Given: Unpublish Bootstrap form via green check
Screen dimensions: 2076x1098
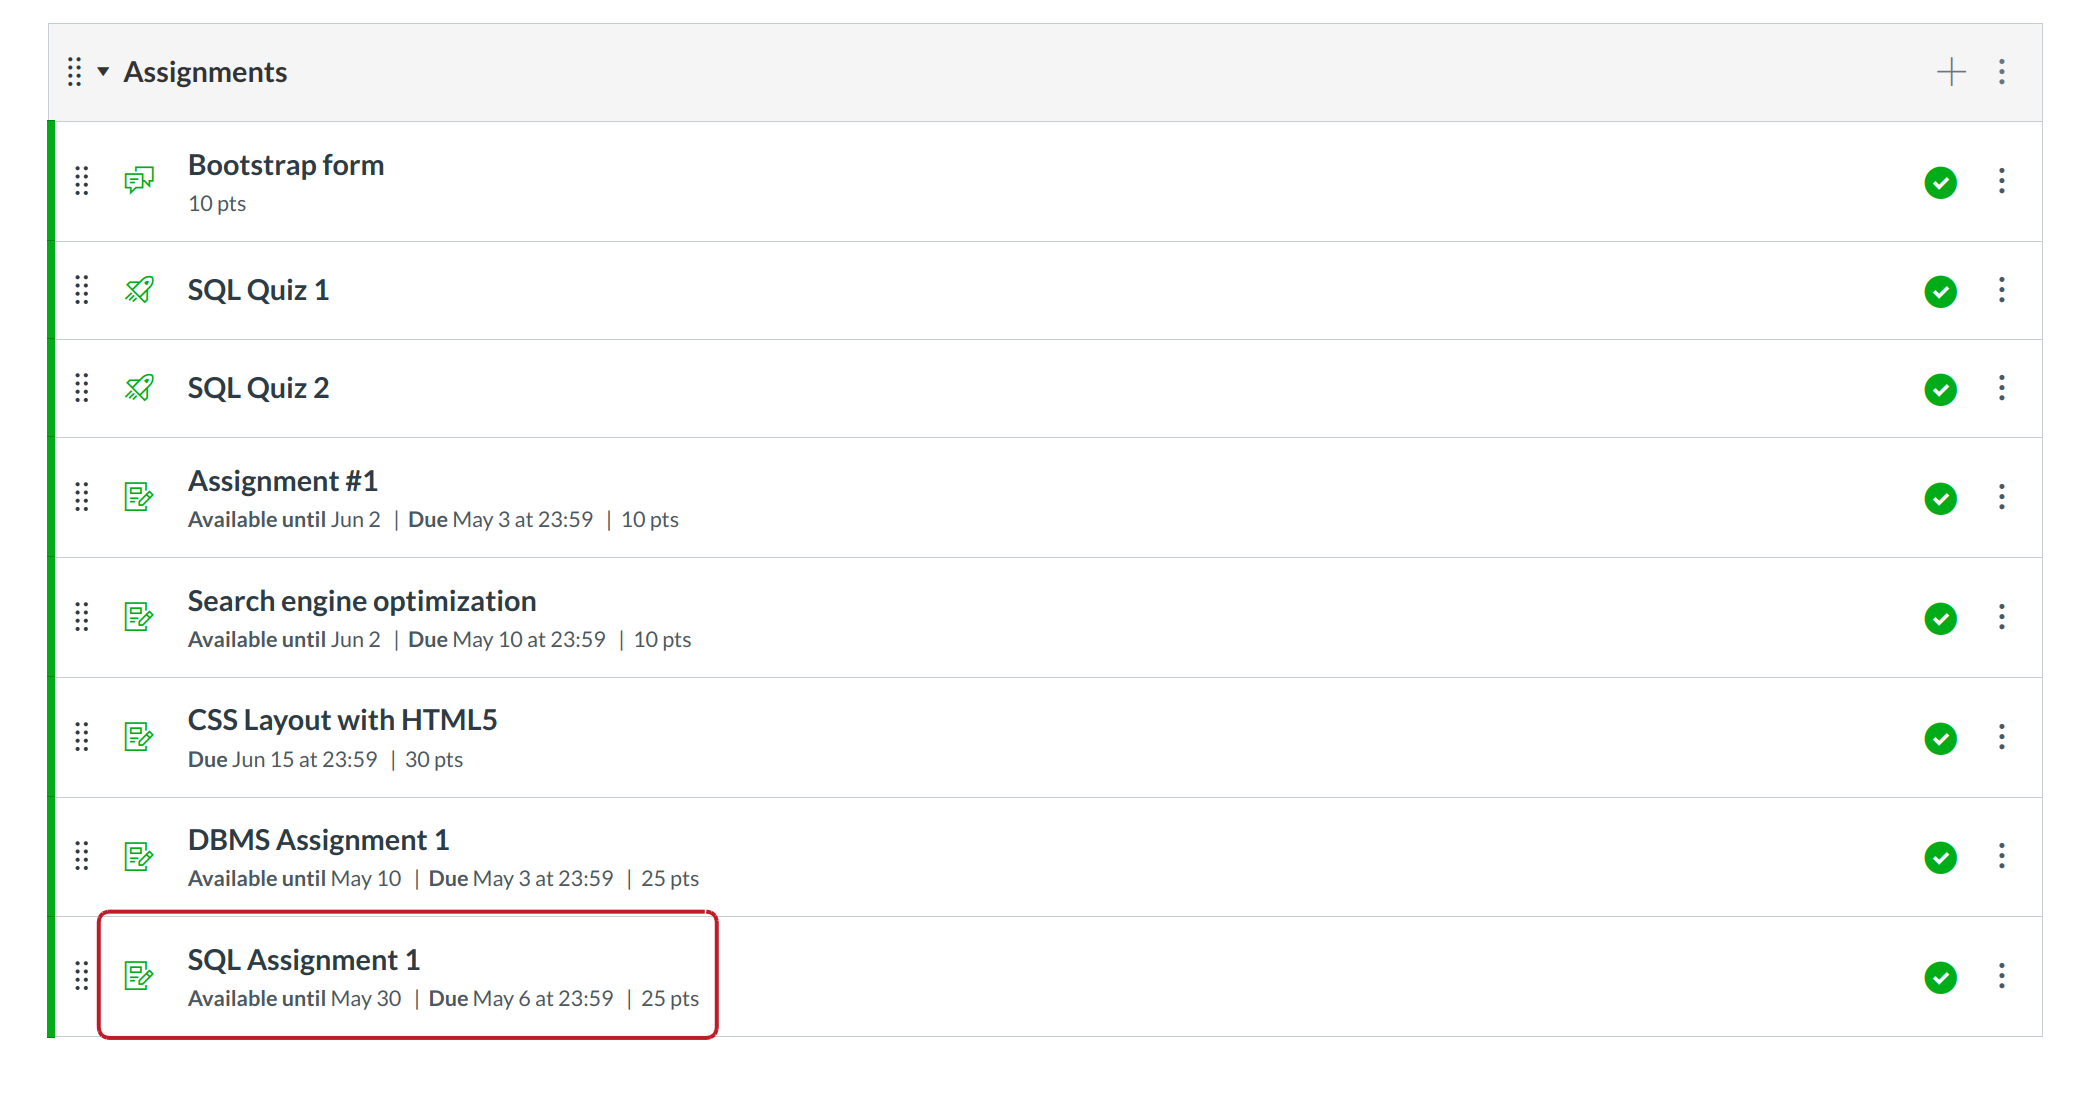Looking at the screenshot, I should point(1940,182).
